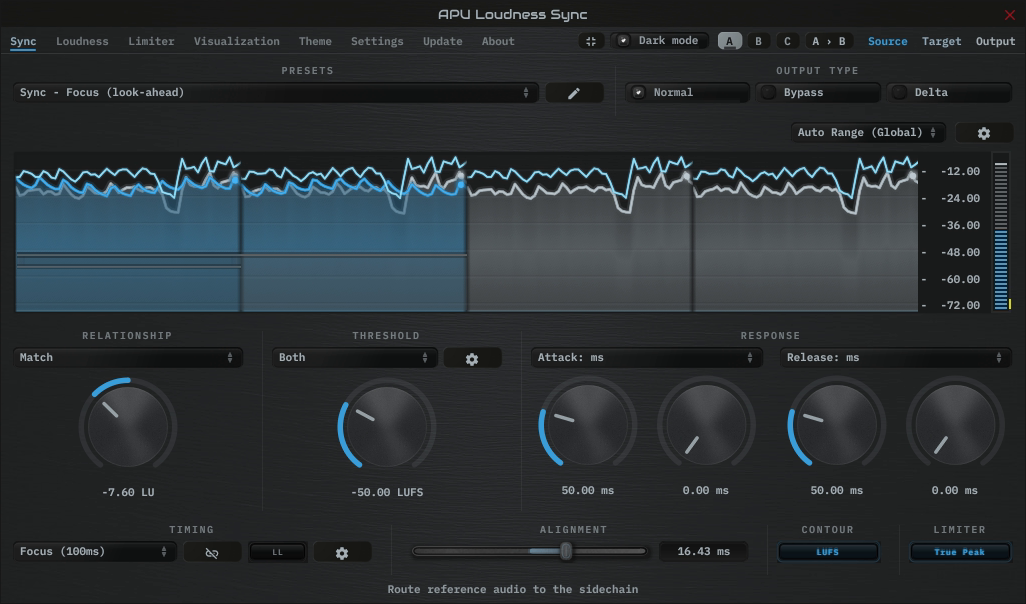
Task: Select state slot C
Action: [x=787, y=41]
